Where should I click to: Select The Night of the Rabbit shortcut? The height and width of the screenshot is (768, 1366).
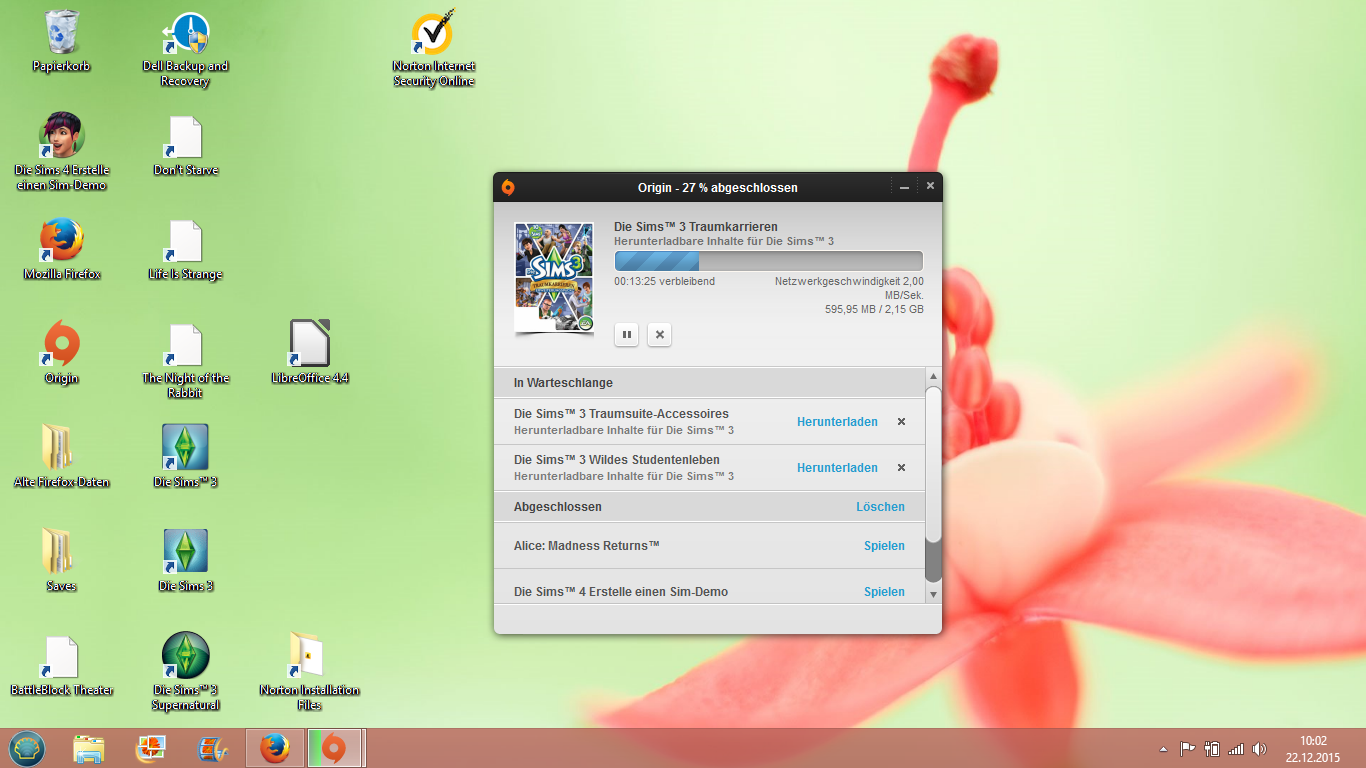click(x=185, y=360)
